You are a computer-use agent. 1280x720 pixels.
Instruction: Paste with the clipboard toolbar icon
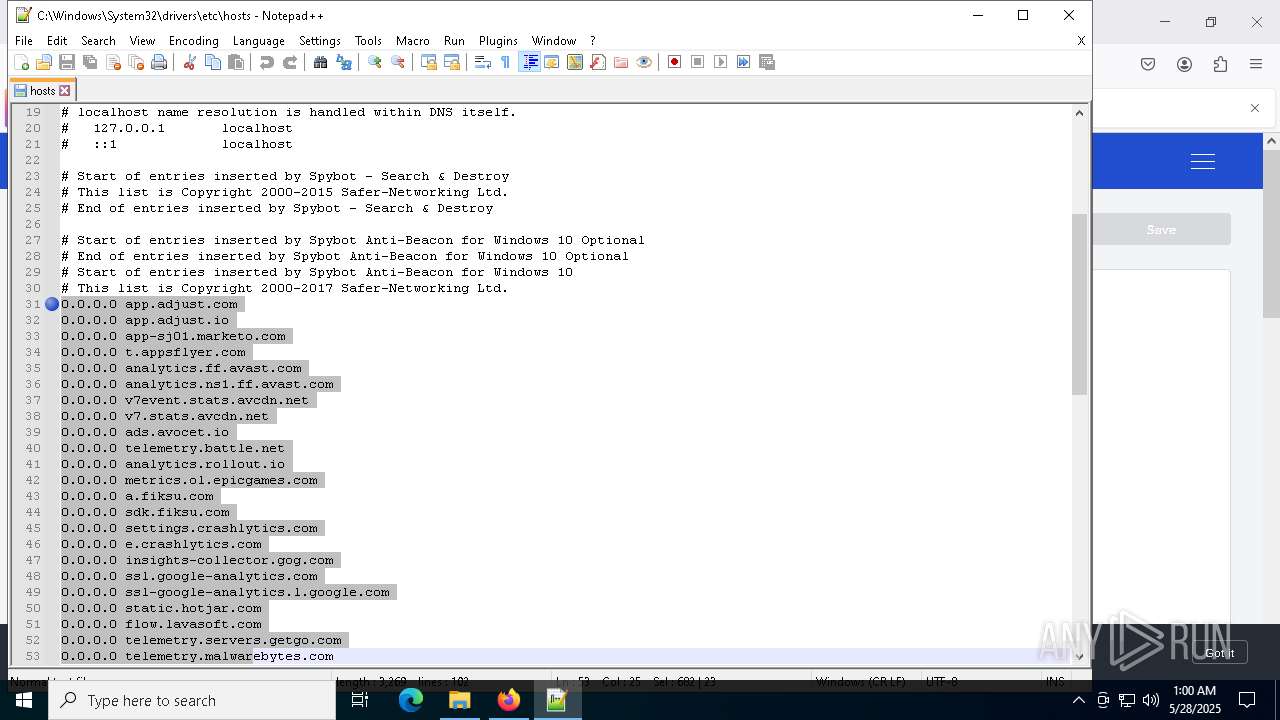(236, 62)
